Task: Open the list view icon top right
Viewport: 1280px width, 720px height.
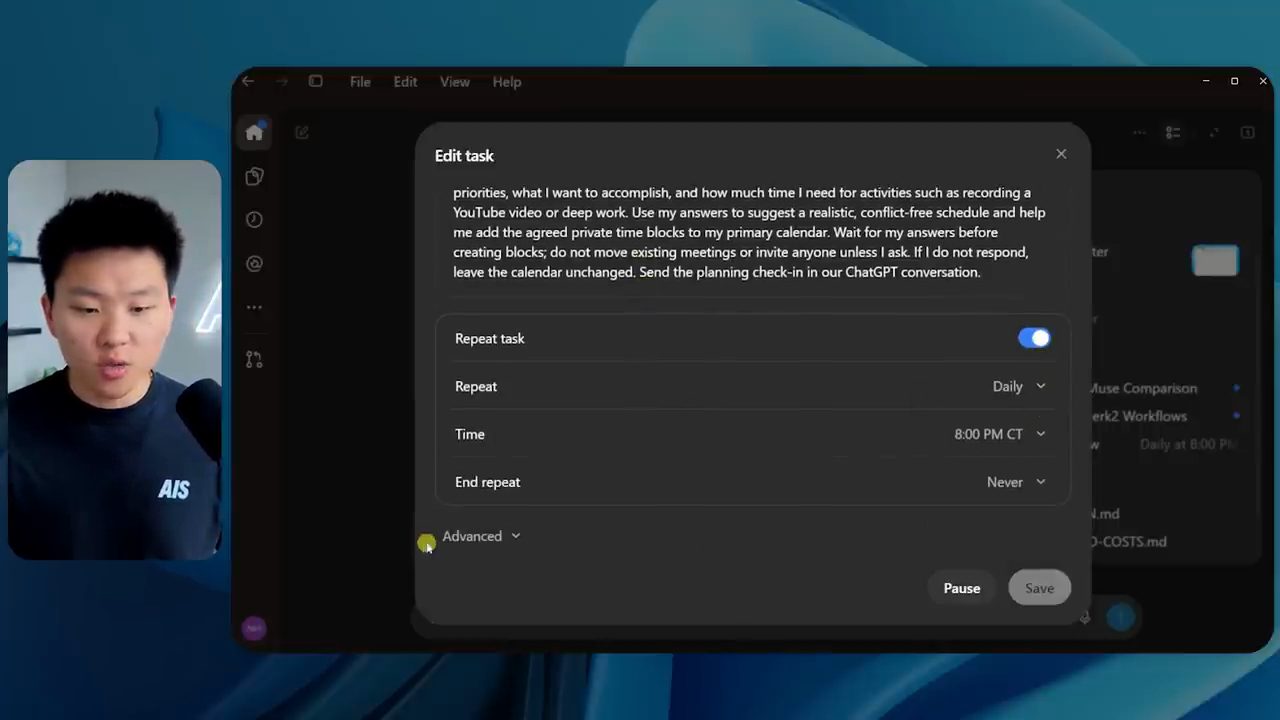Action: click(1173, 132)
